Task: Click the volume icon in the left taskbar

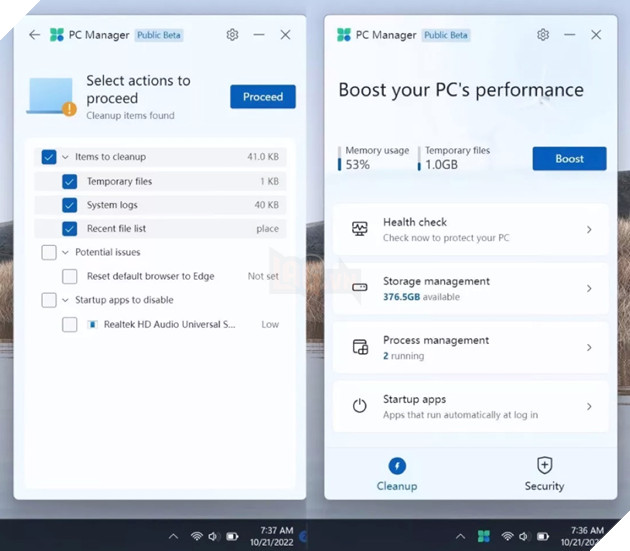Action: click(213, 536)
